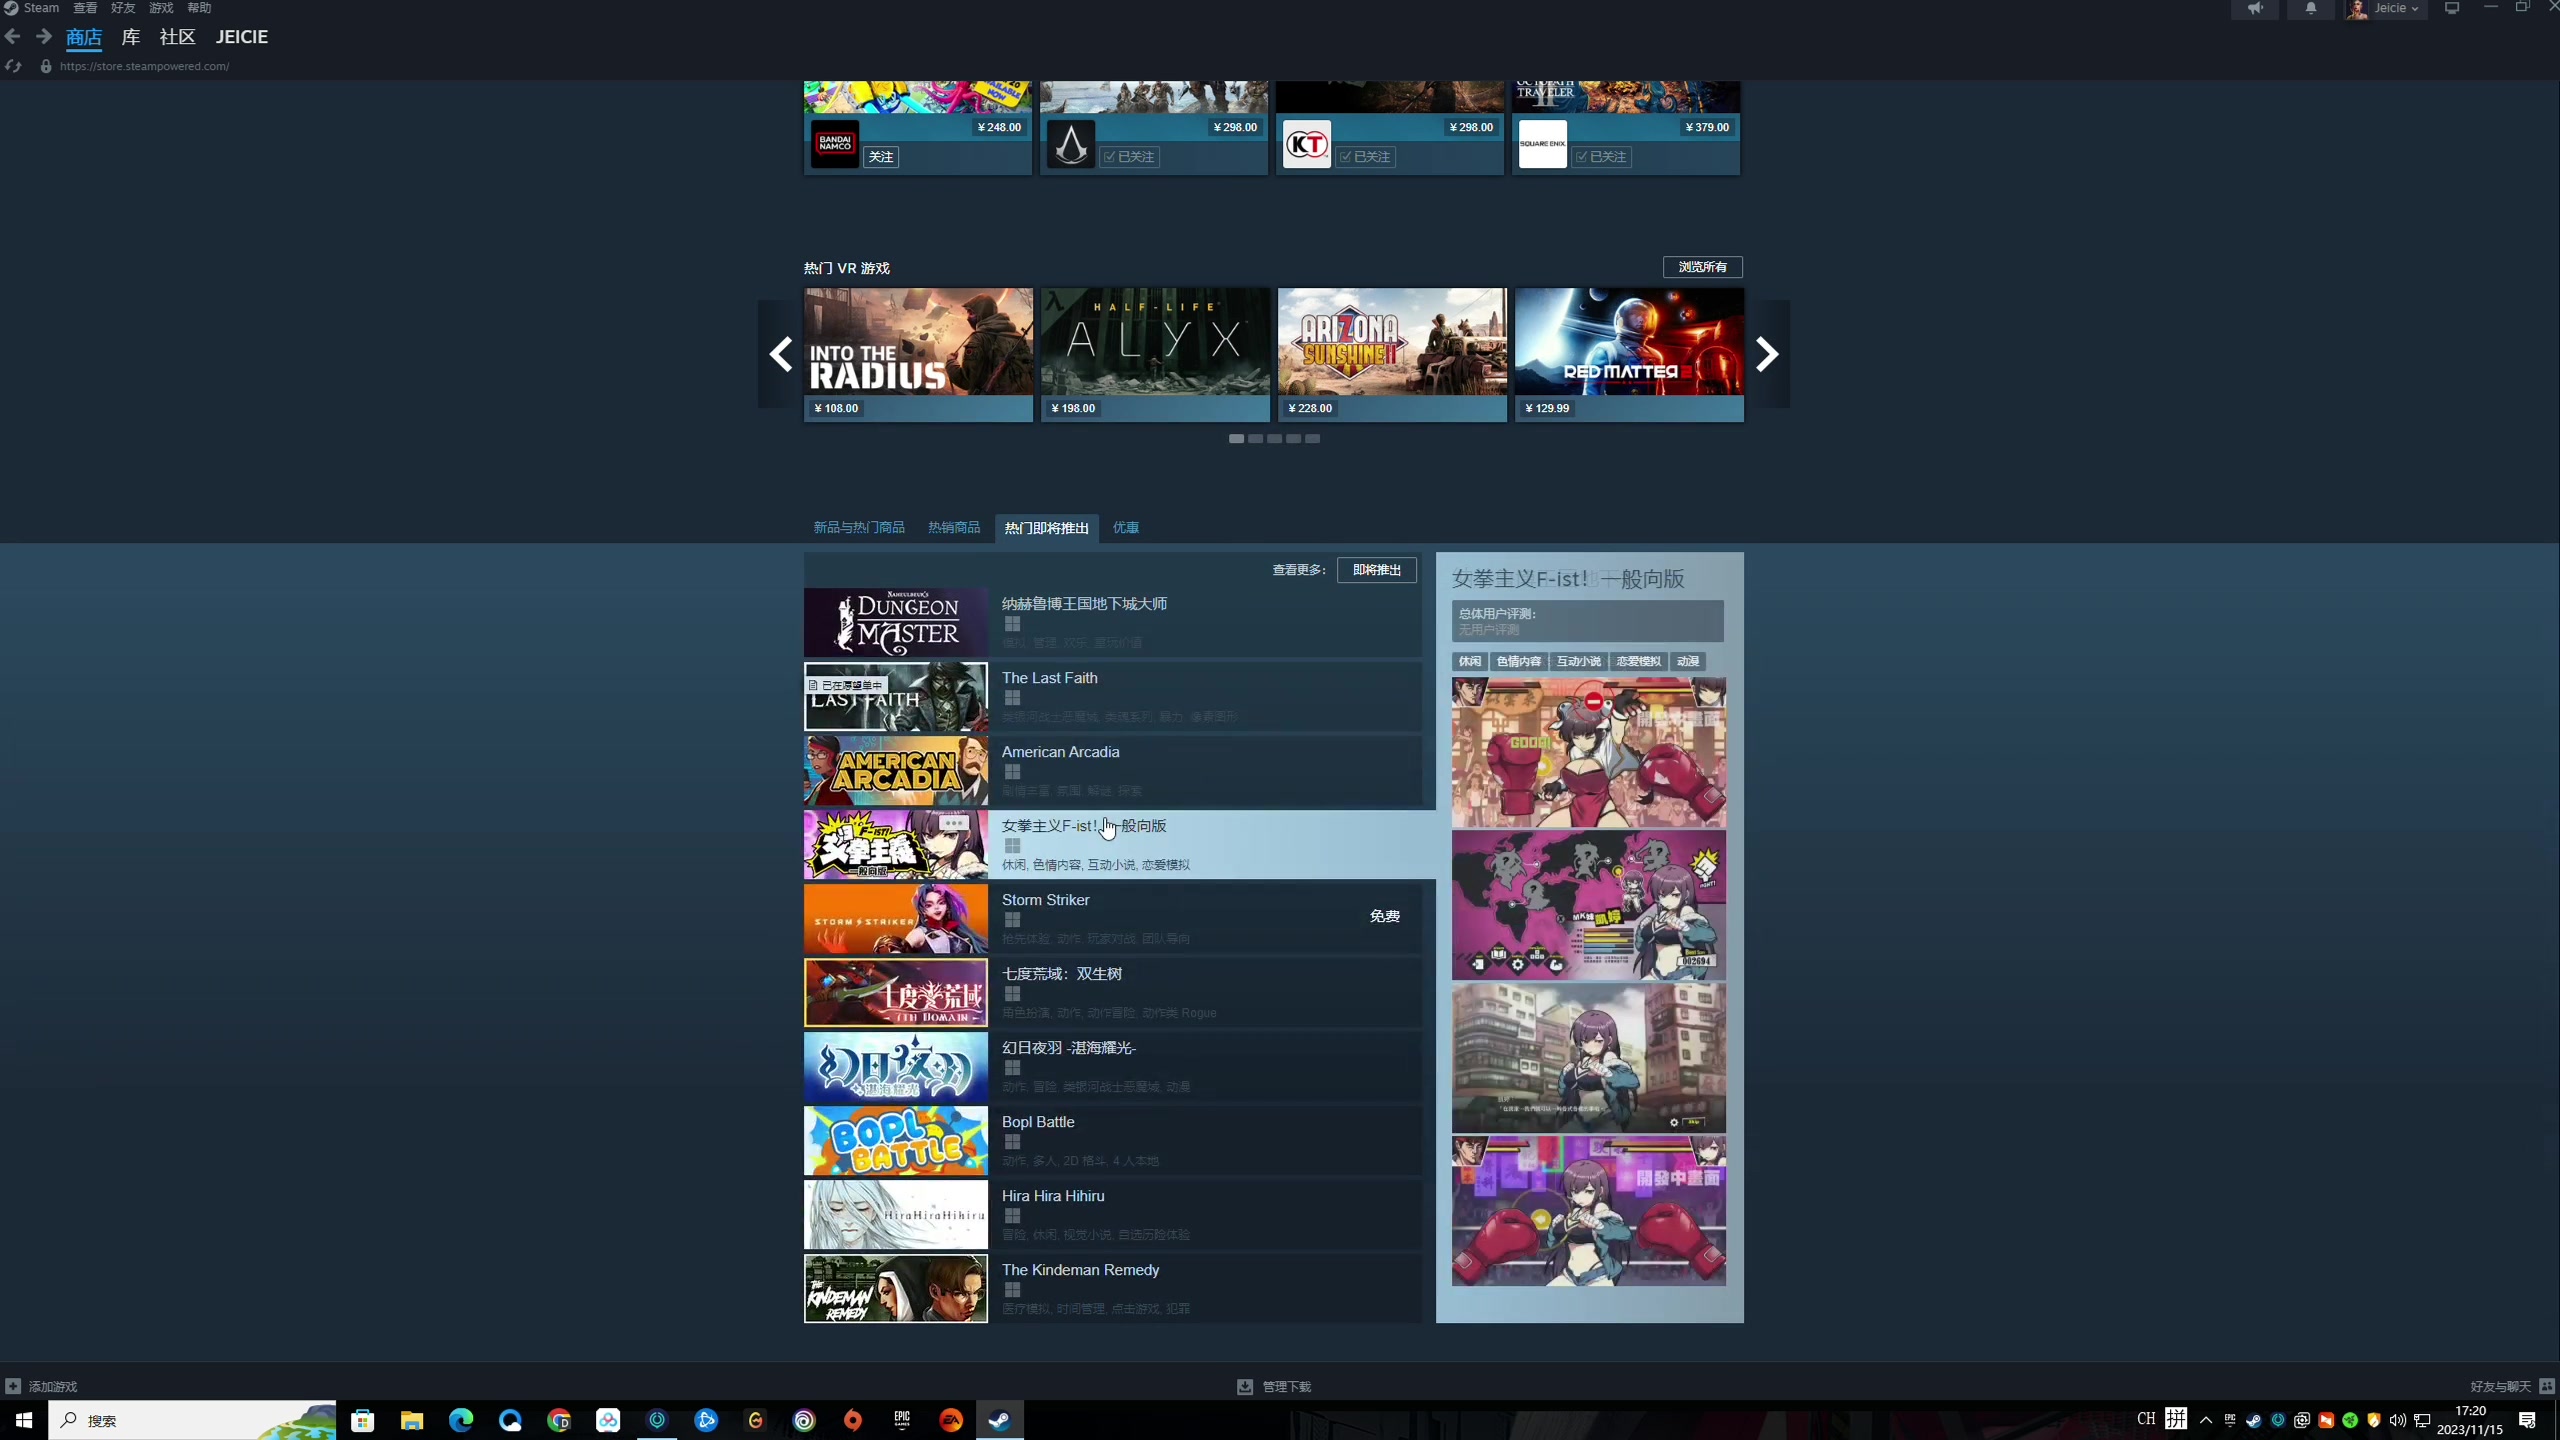The width and height of the screenshot is (2560, 1440).
Task: Open File Explorer from taskbar
Action: pyautogui.click(x=412, y=1420)
